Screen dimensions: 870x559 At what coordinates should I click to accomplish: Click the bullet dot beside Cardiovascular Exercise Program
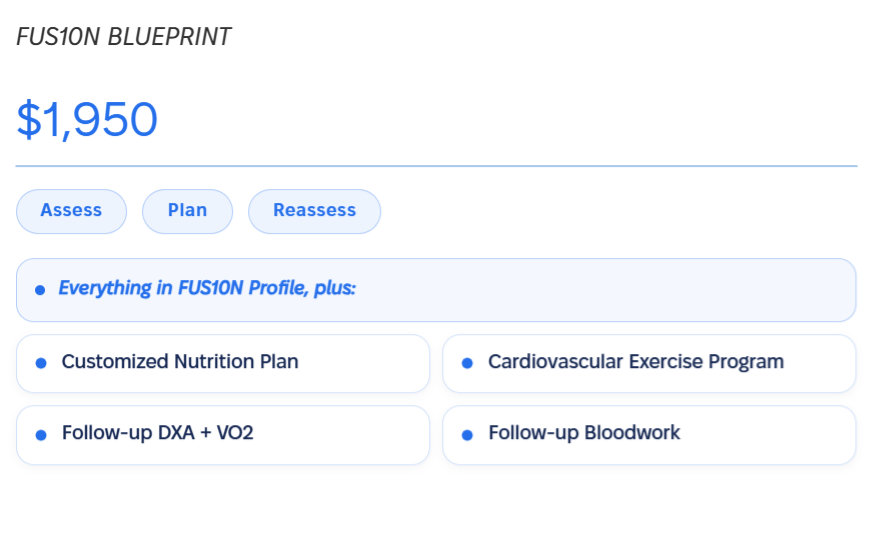click(467, 363)
